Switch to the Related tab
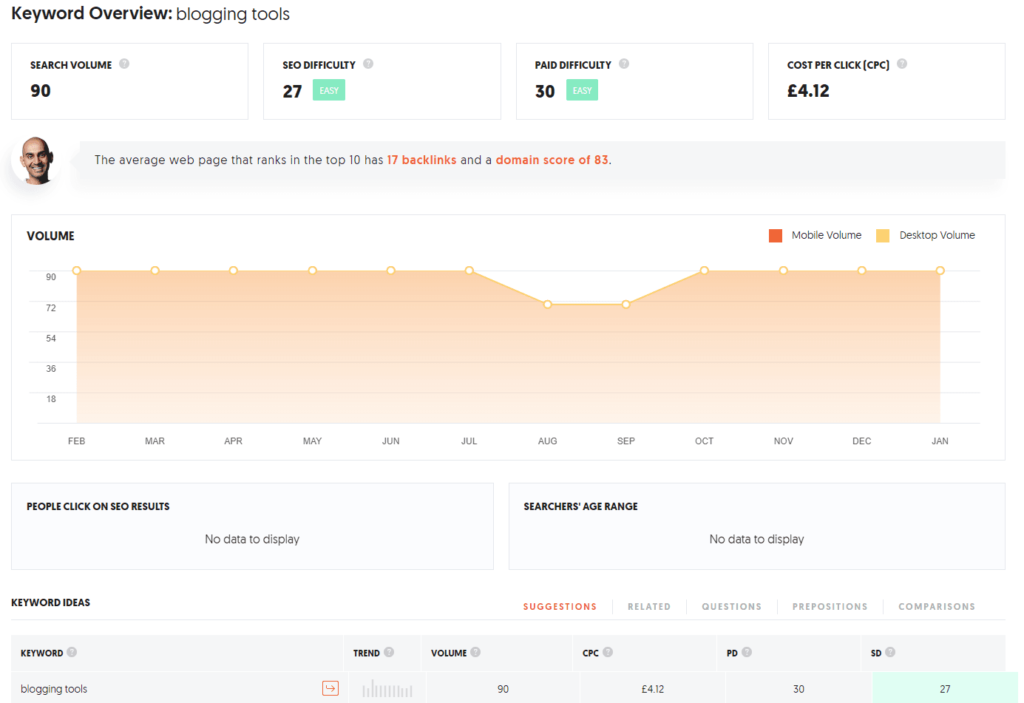This screenshot has height=703, width=1024. (x=649, y=607)
